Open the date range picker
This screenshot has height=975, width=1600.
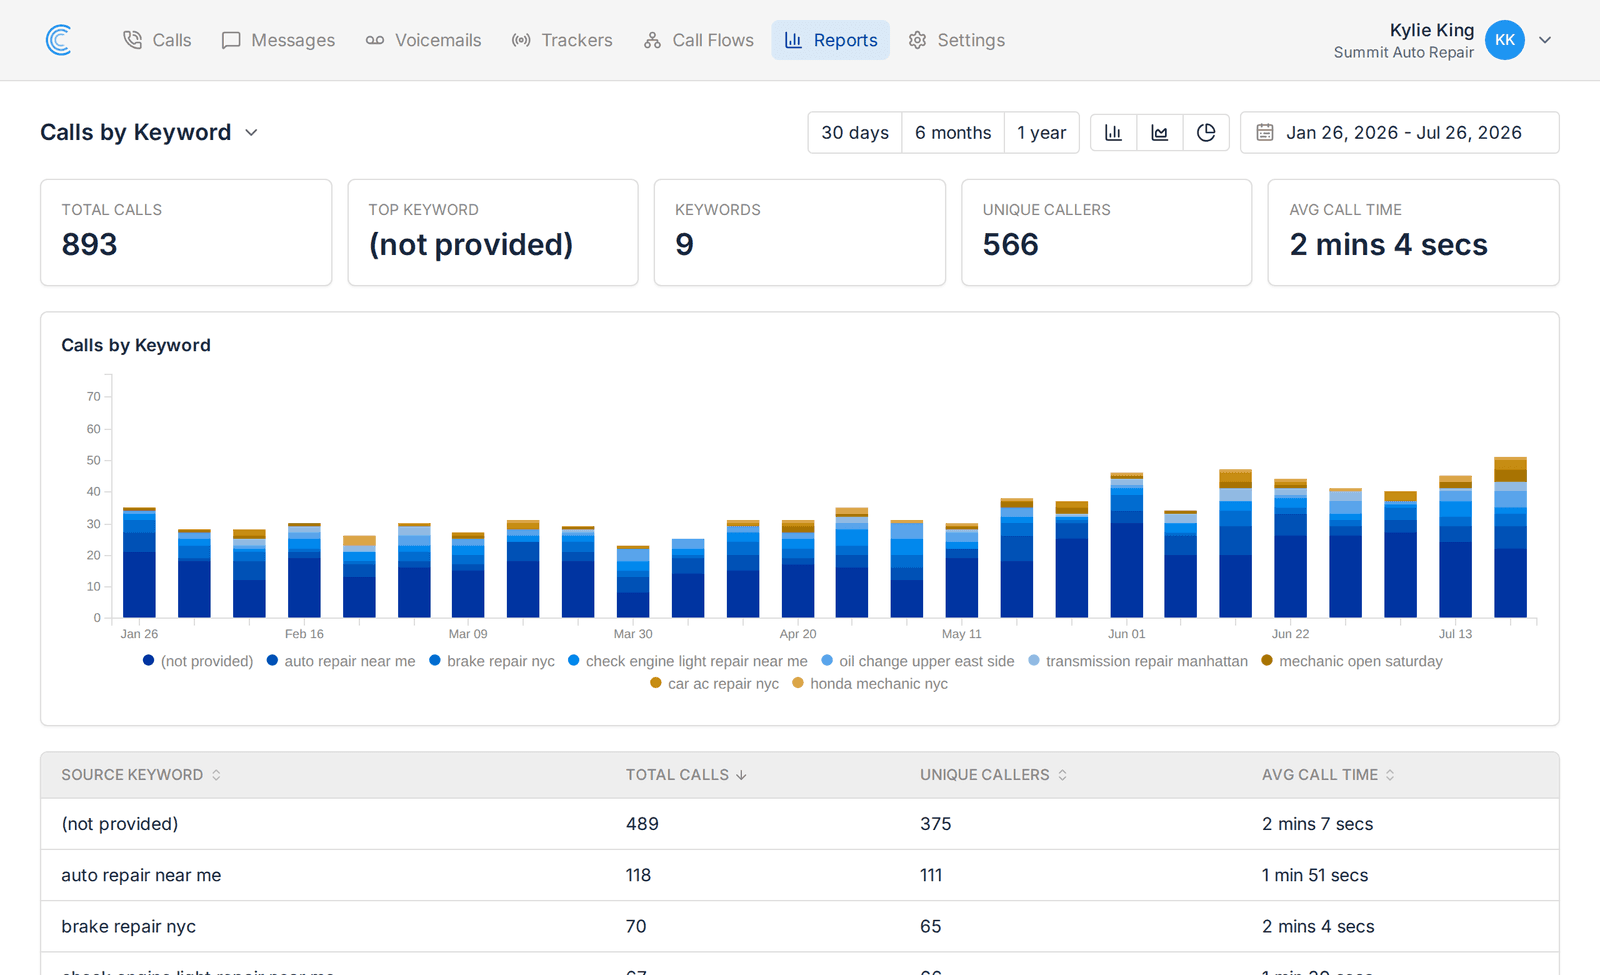click(1400, 132)
